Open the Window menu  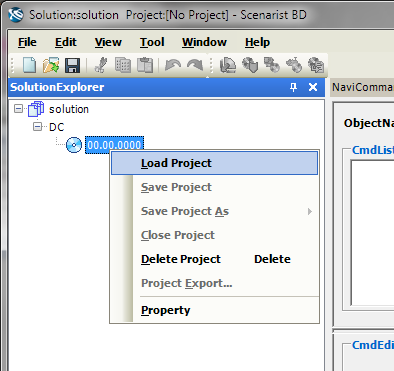point(204,42)
